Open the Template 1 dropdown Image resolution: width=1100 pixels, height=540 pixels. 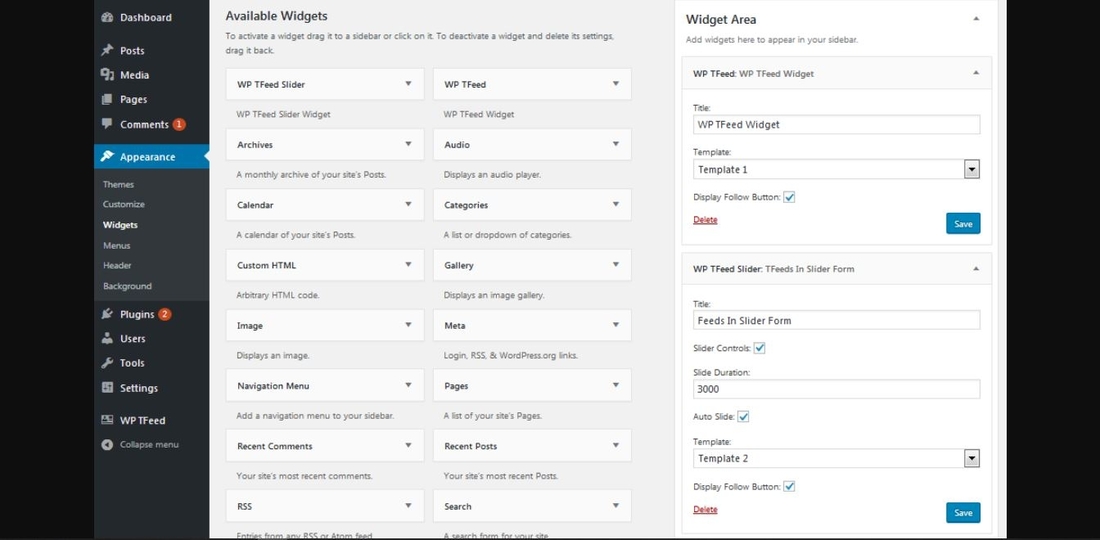click(x=971, y=170)
